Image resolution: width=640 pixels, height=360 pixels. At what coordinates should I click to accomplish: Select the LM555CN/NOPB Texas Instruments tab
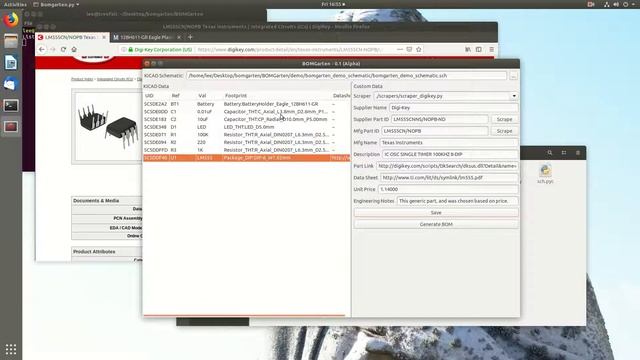[72, 37]
